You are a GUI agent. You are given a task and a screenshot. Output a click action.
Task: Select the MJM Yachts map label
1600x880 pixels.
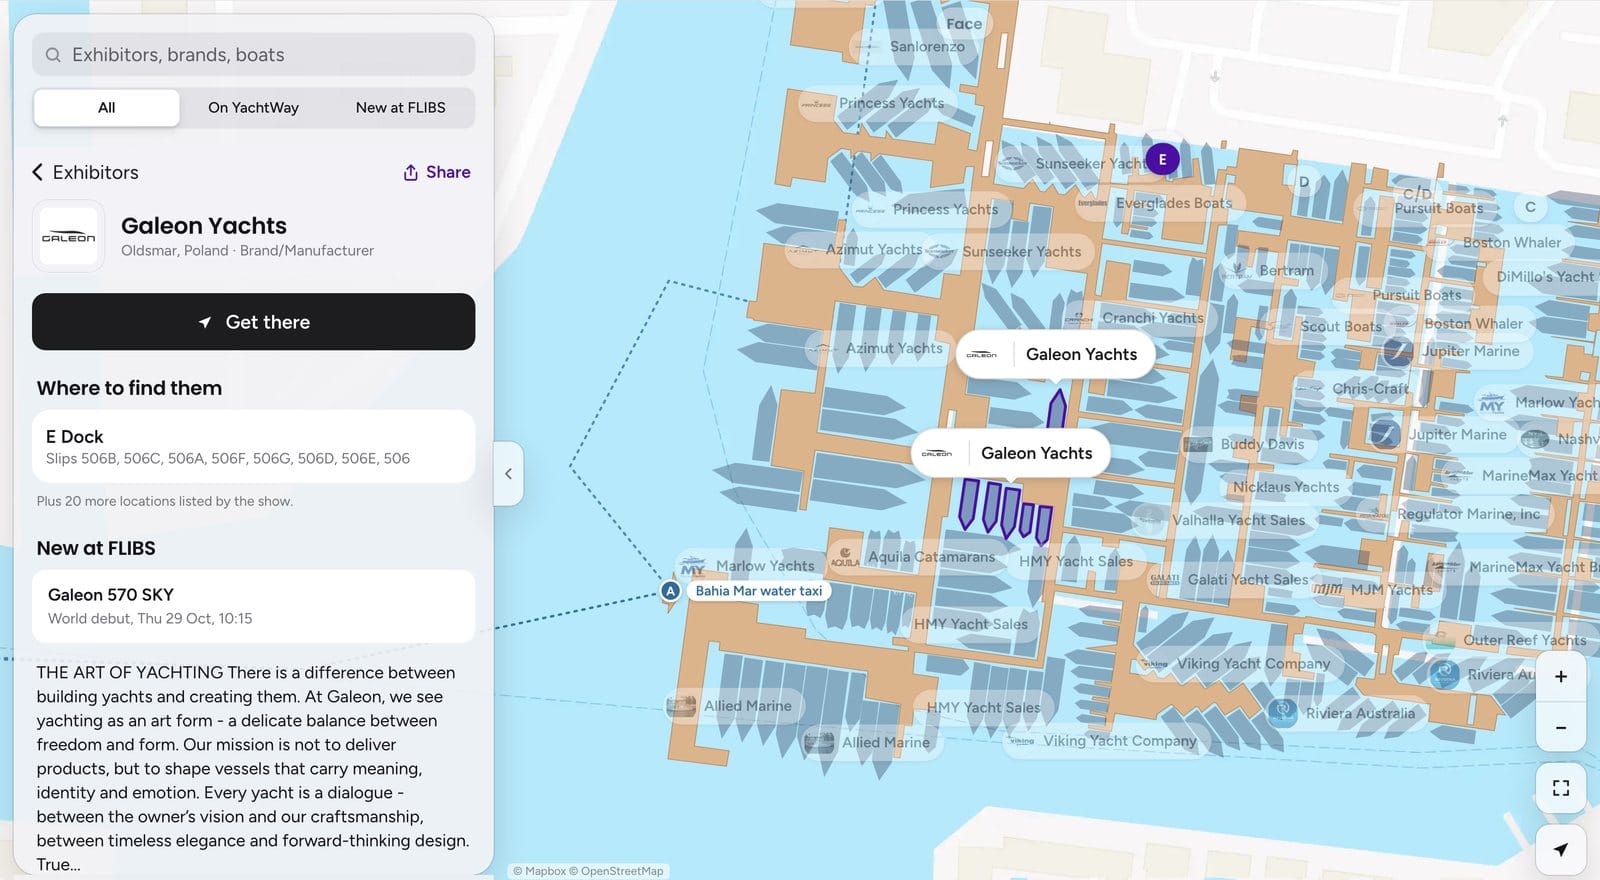click(1375, 590)
